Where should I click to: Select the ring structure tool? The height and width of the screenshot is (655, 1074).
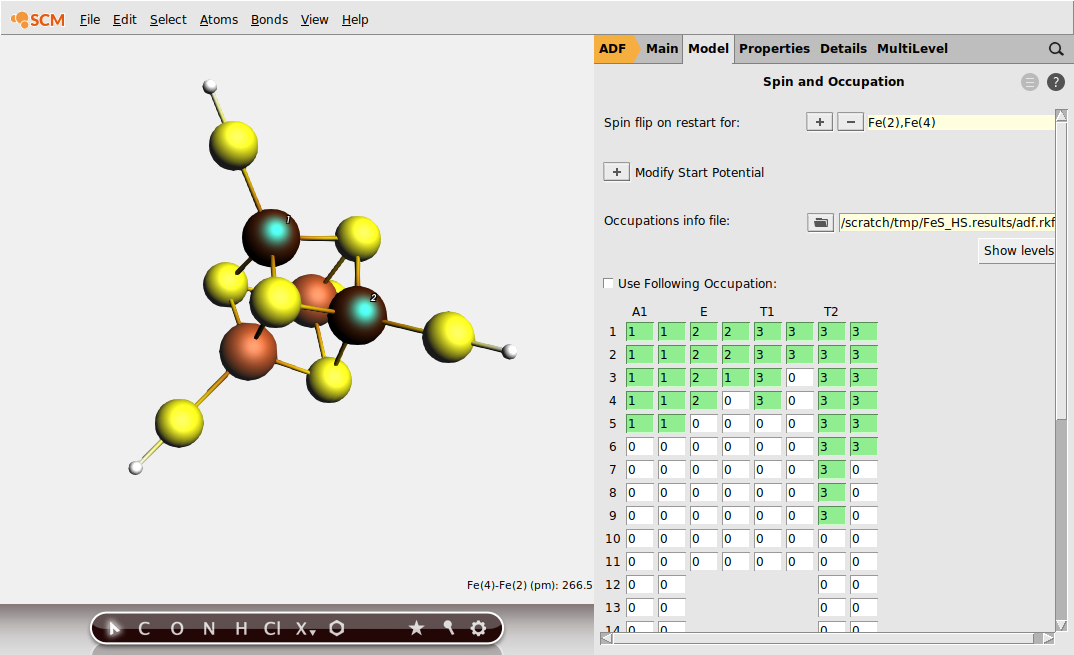(336, 628)
